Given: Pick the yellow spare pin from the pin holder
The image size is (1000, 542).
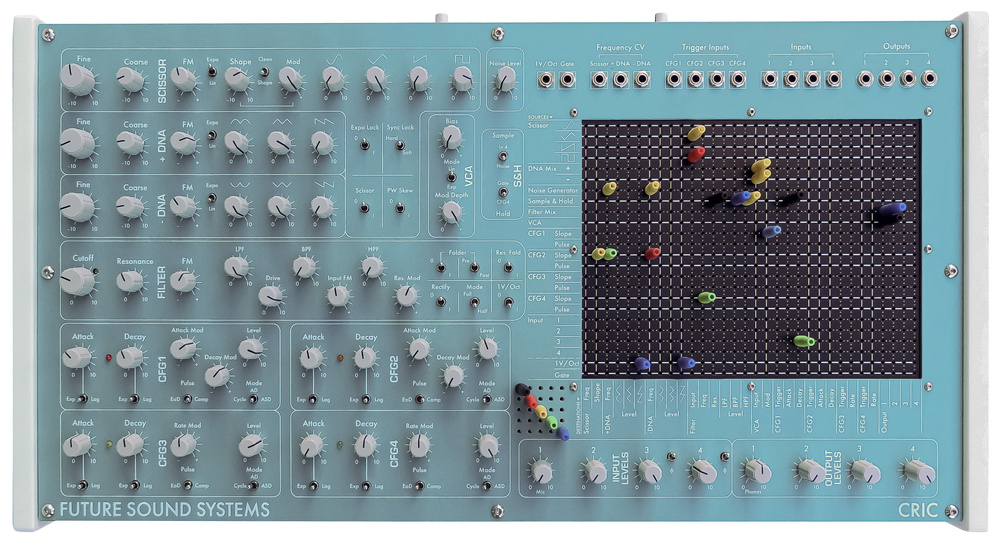Looking at the screenshot, I should coord(541,411).
